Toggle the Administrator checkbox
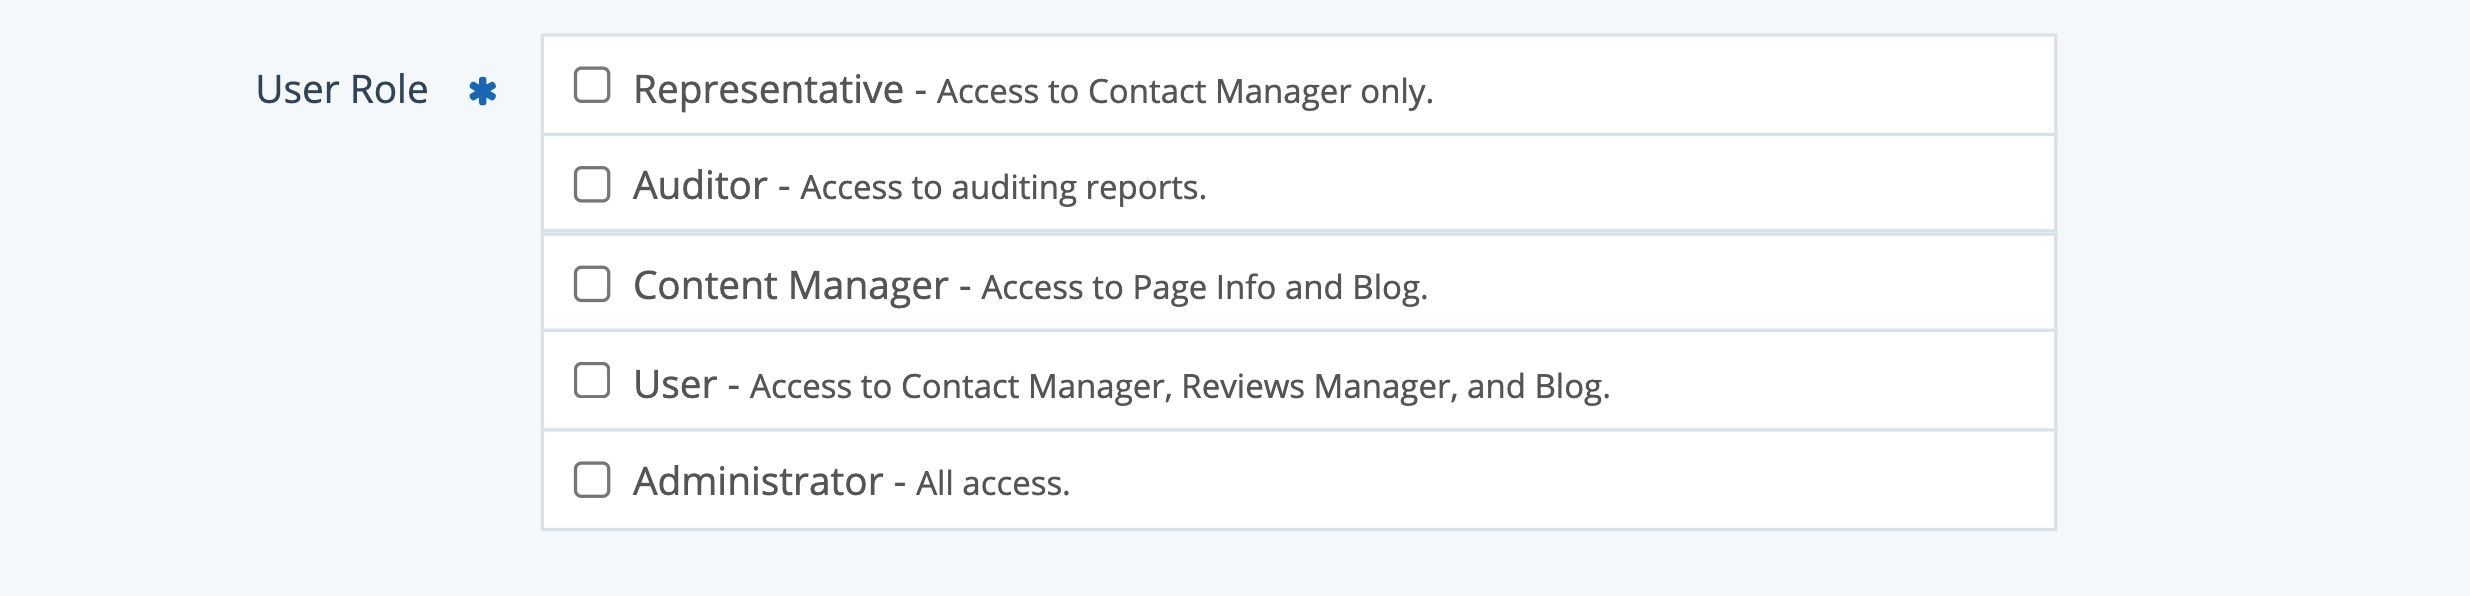 coord(592,480)
